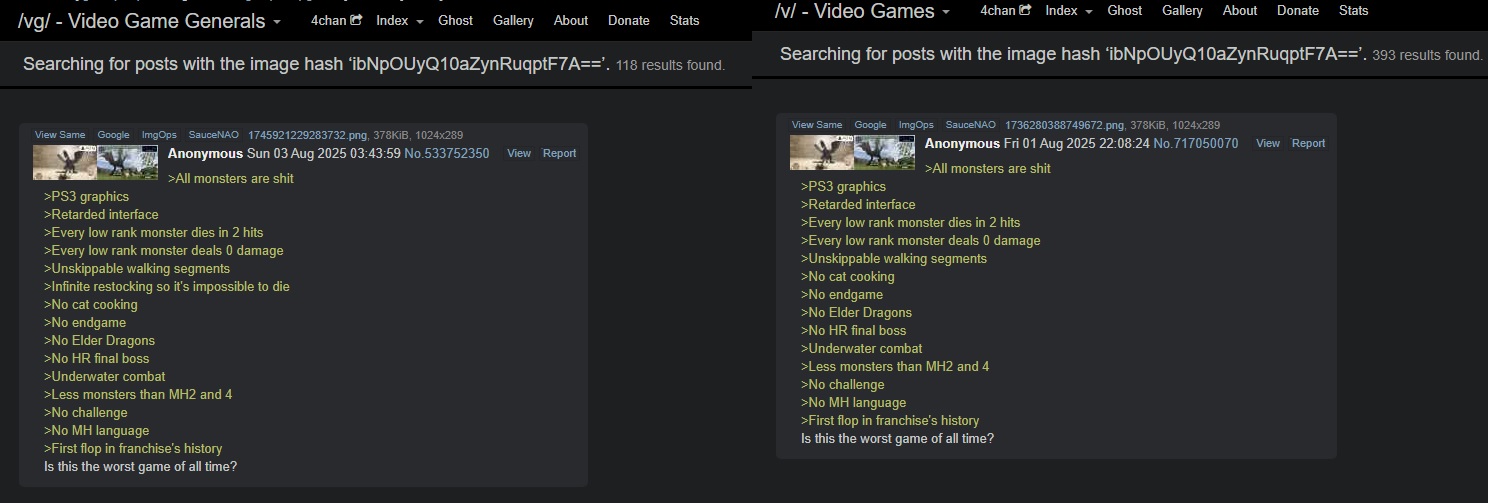Click ImgOps link in /v/ post
Image resolution: width=1488 pixels, height=503 pixels.
(x=916, y=125)
